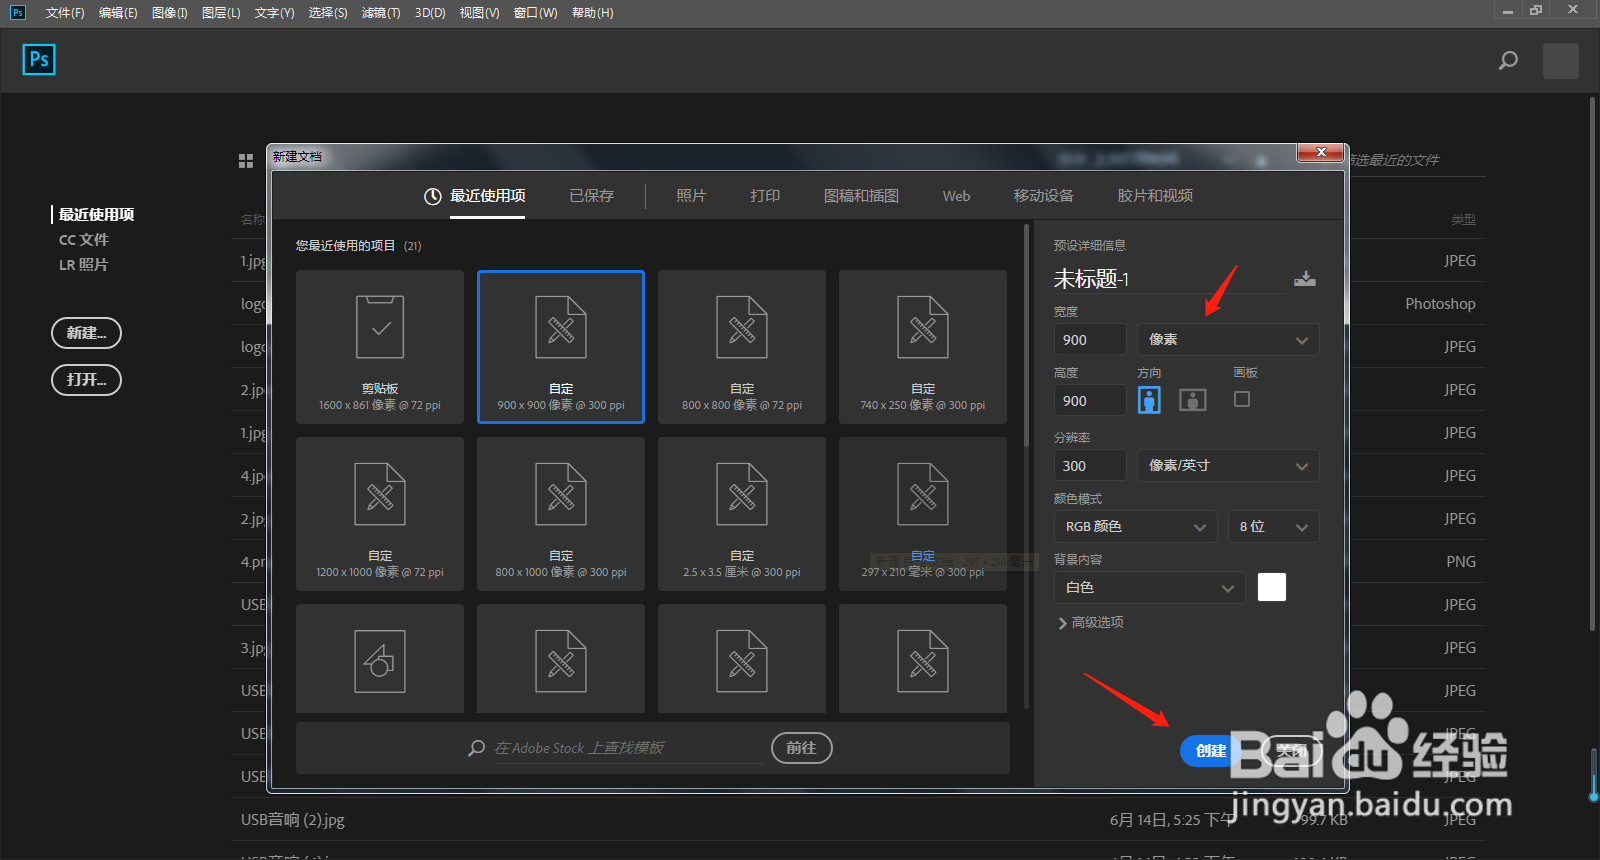Click the Open... button on home screen
The image size is (1600, 860).
coord(86,380)
